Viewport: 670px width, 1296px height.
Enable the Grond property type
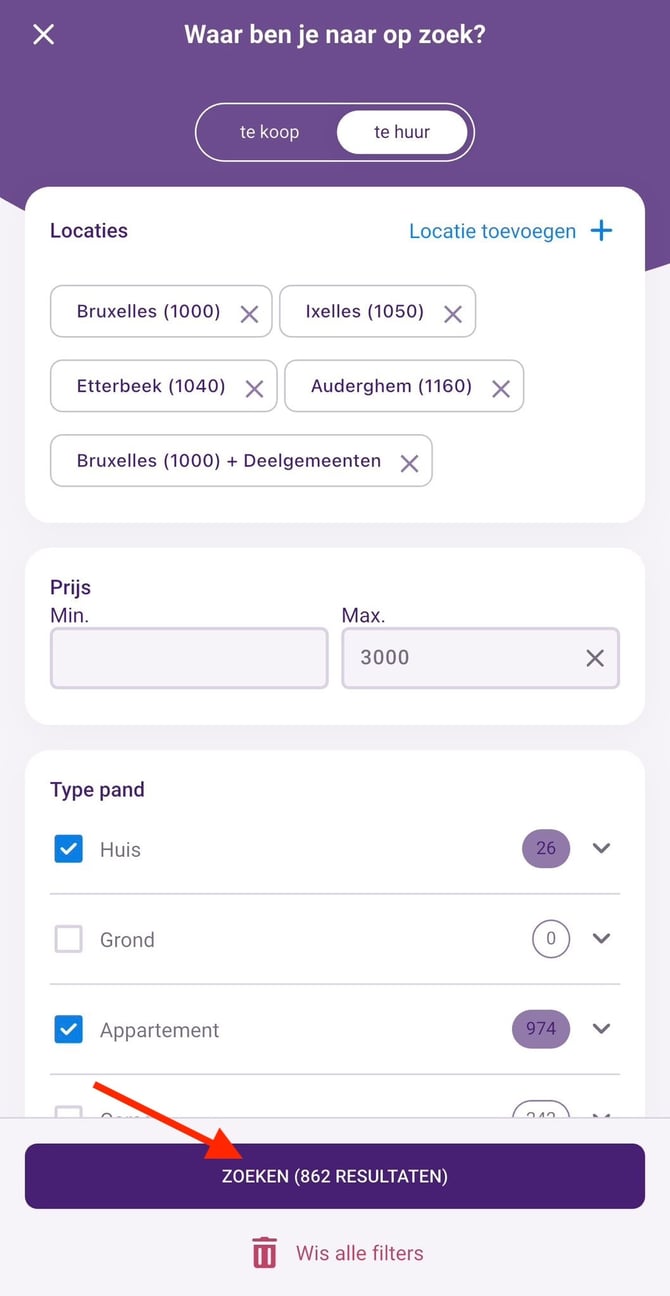click(68, 939)
